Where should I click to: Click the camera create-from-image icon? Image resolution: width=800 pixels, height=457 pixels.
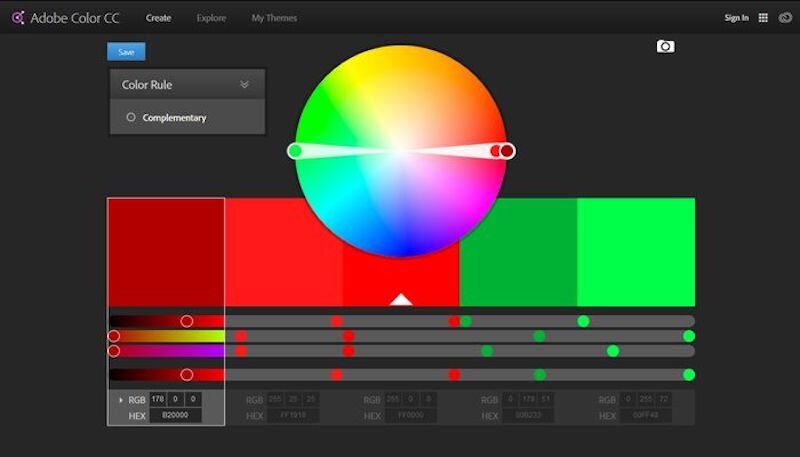point(665,46)
